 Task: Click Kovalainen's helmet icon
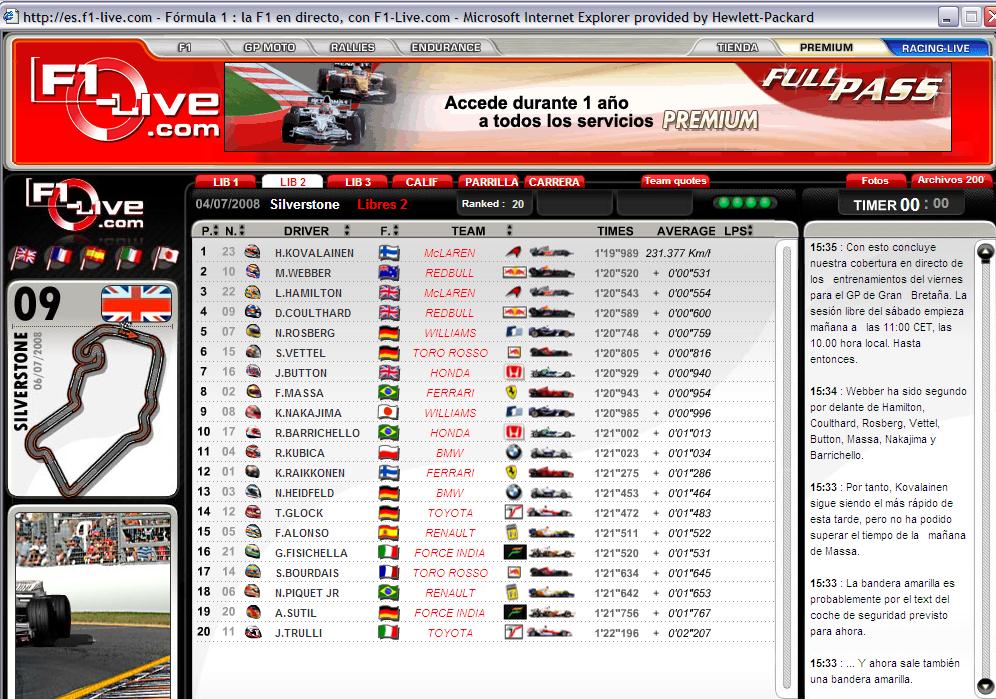pyautogui.click(x=252, y=253)
